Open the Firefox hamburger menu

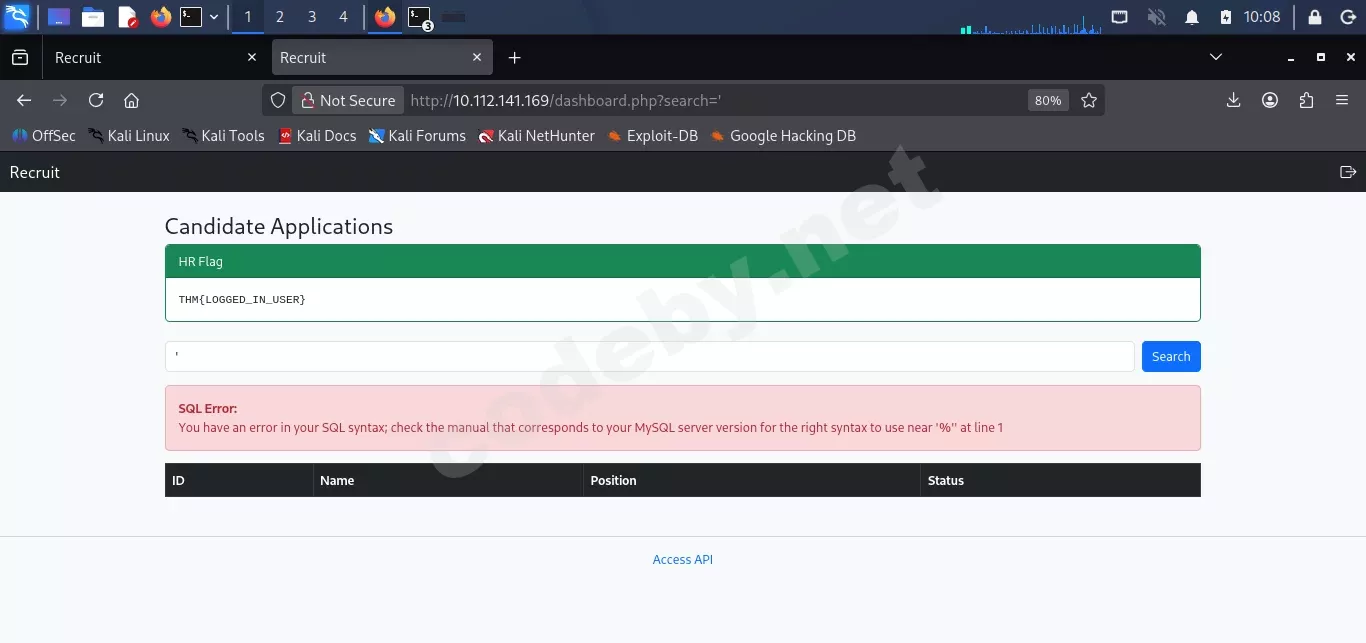1342,100
